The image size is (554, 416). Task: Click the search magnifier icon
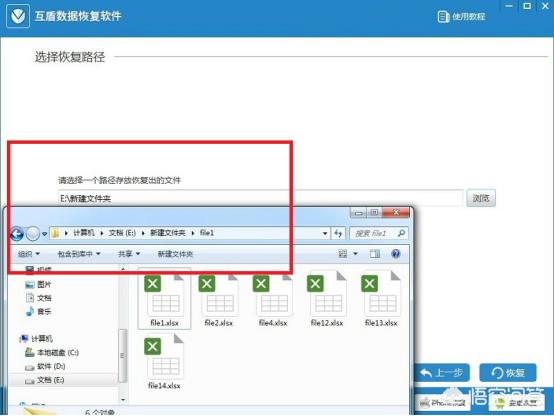(401, 233)
